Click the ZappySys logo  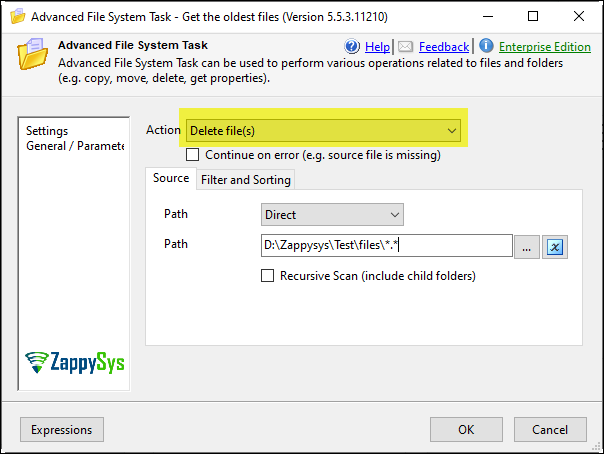75,362
